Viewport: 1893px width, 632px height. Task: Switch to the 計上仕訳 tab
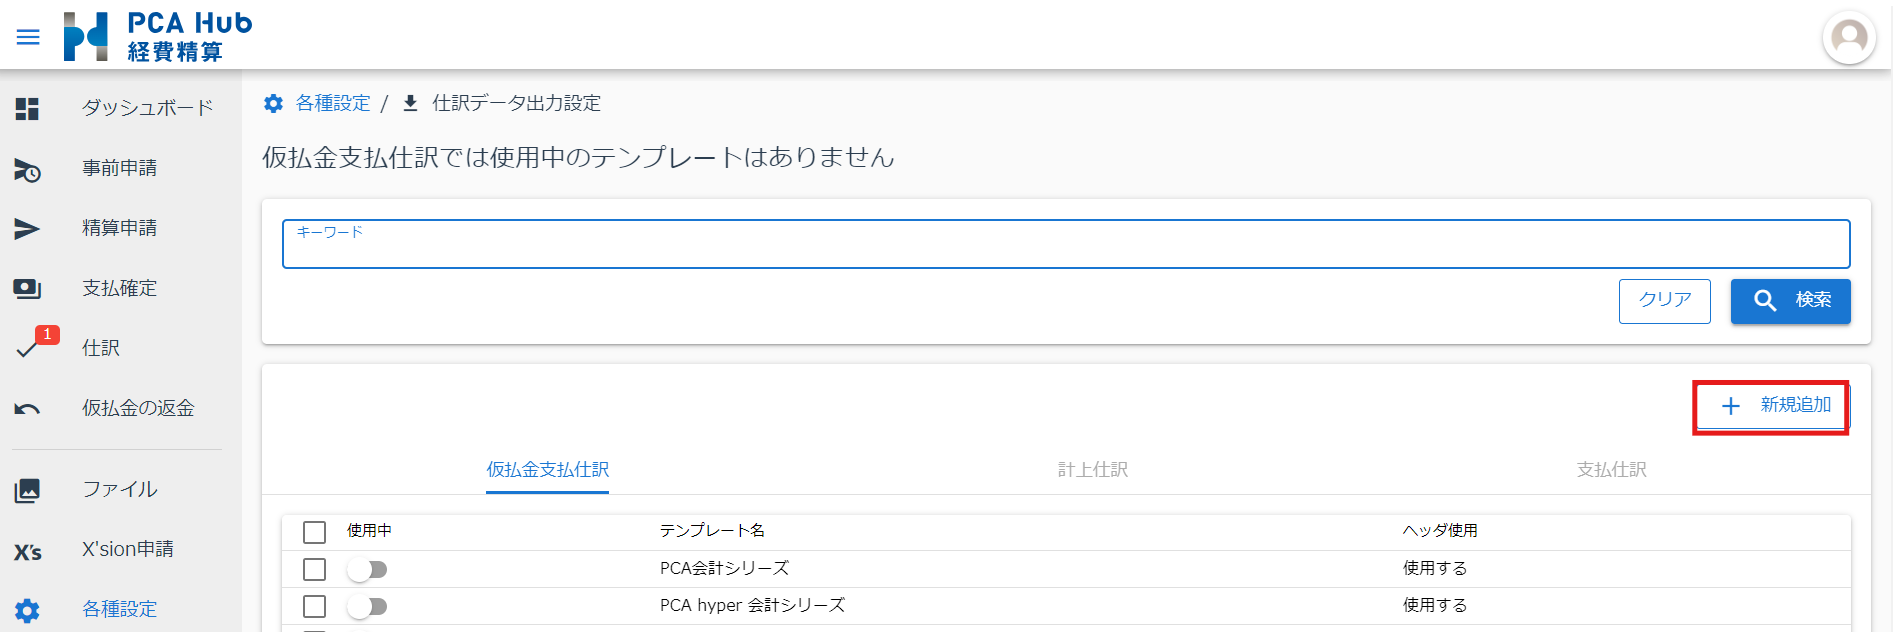pyautogui.click(x=1092, y=470)
